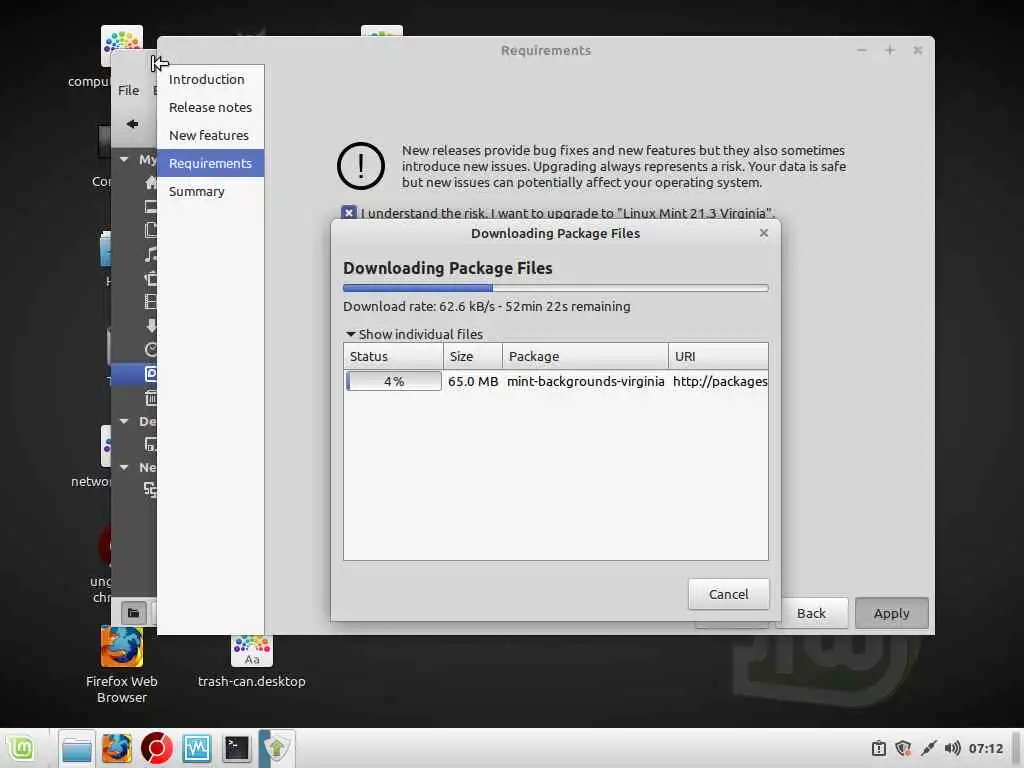Select the trash-can.desktop icon on desktop
The image size is (1024, 768).
coord(251,661)
